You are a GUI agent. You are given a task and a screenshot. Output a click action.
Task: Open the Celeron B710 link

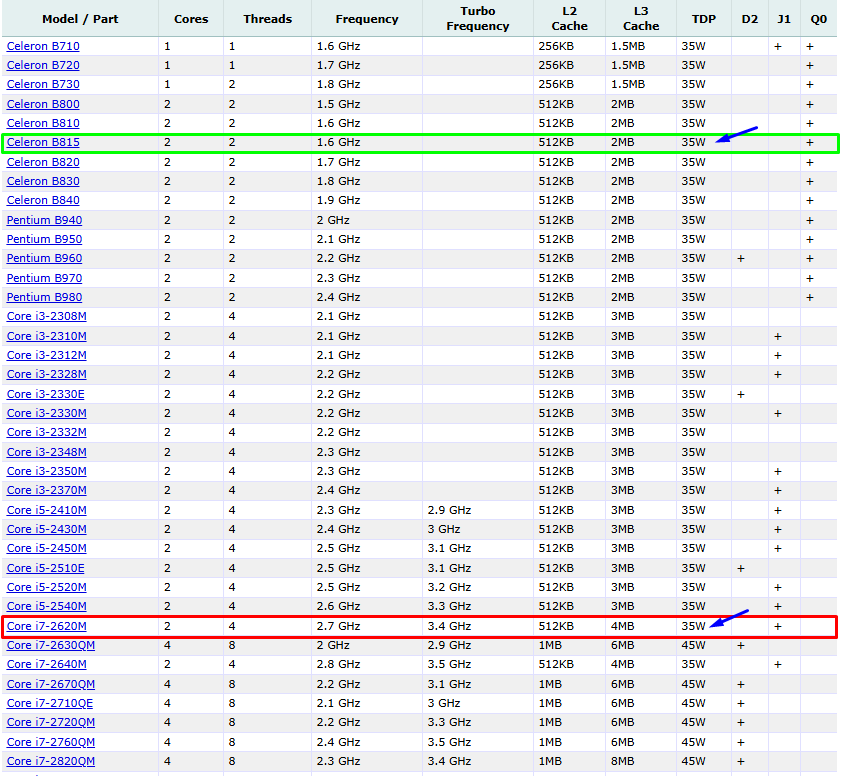click(43, 46)
